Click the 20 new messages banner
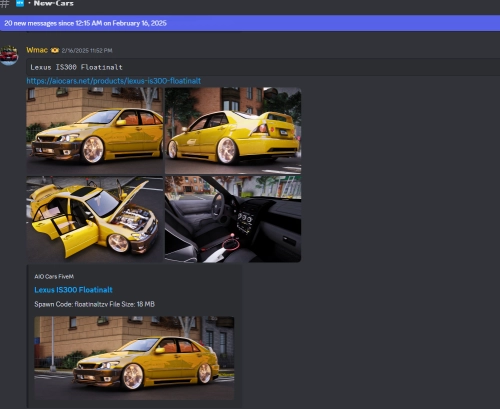500x409 pixels. 250,23
